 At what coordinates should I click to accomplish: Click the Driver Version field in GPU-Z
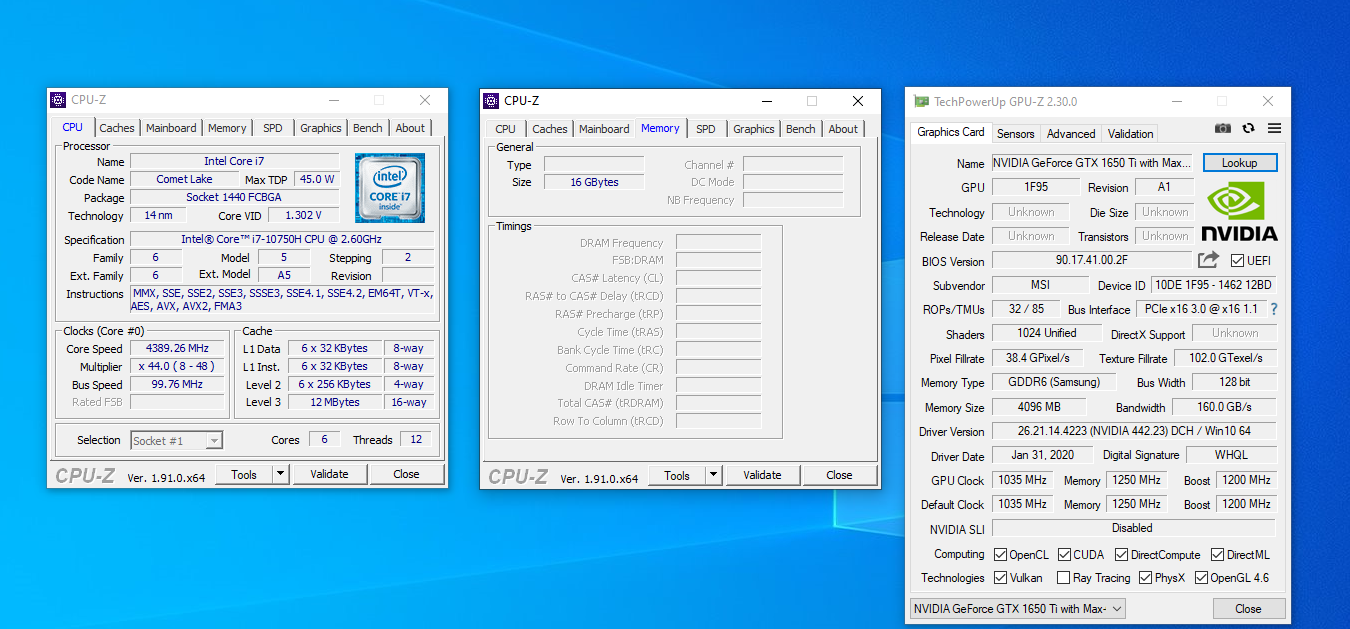pyautogui.click(x=1134, y=431)
